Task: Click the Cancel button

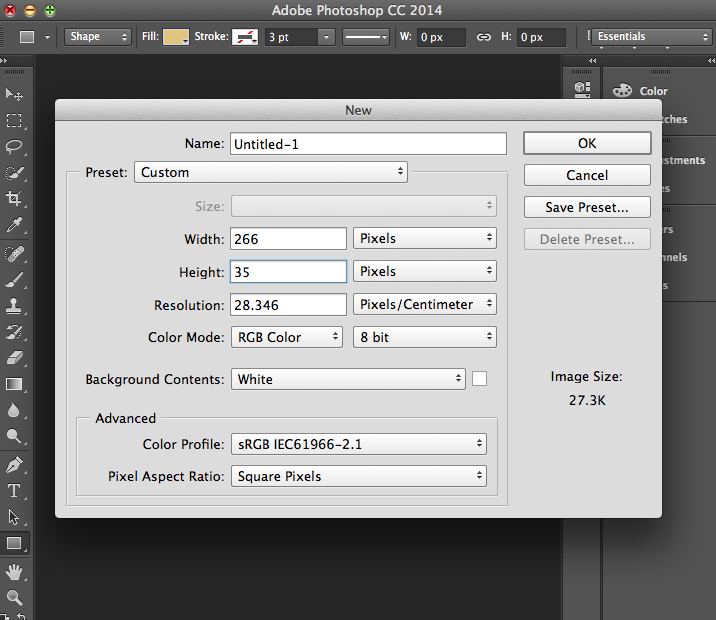Action: point(587,175)
